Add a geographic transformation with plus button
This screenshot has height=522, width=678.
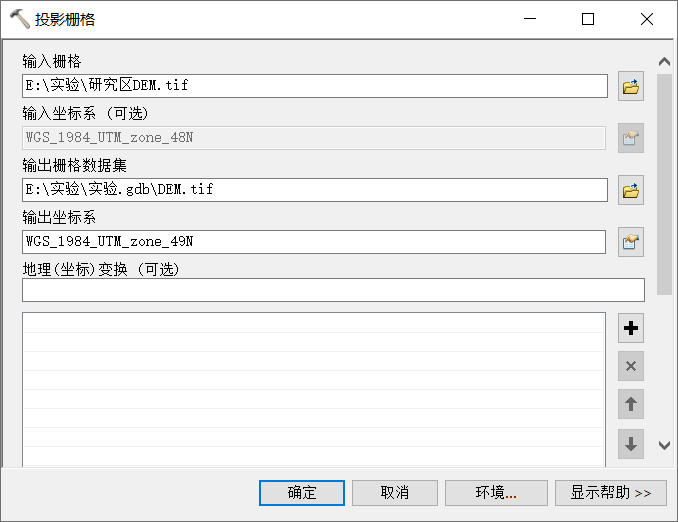point(630,328)
